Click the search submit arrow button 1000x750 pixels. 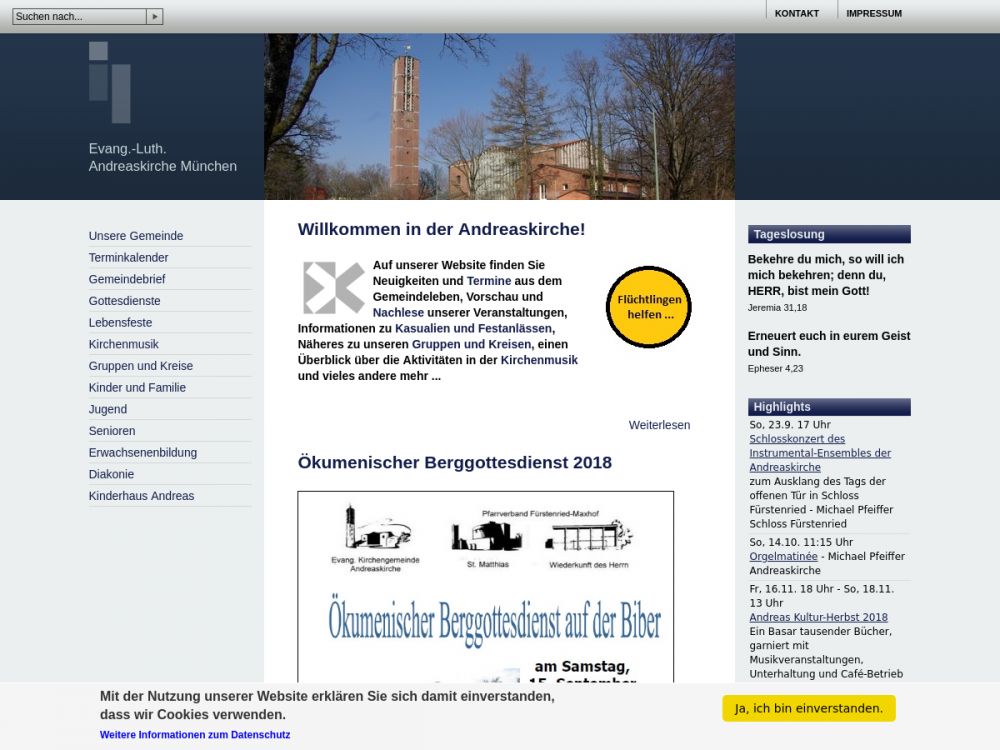(x=154, y=17)
